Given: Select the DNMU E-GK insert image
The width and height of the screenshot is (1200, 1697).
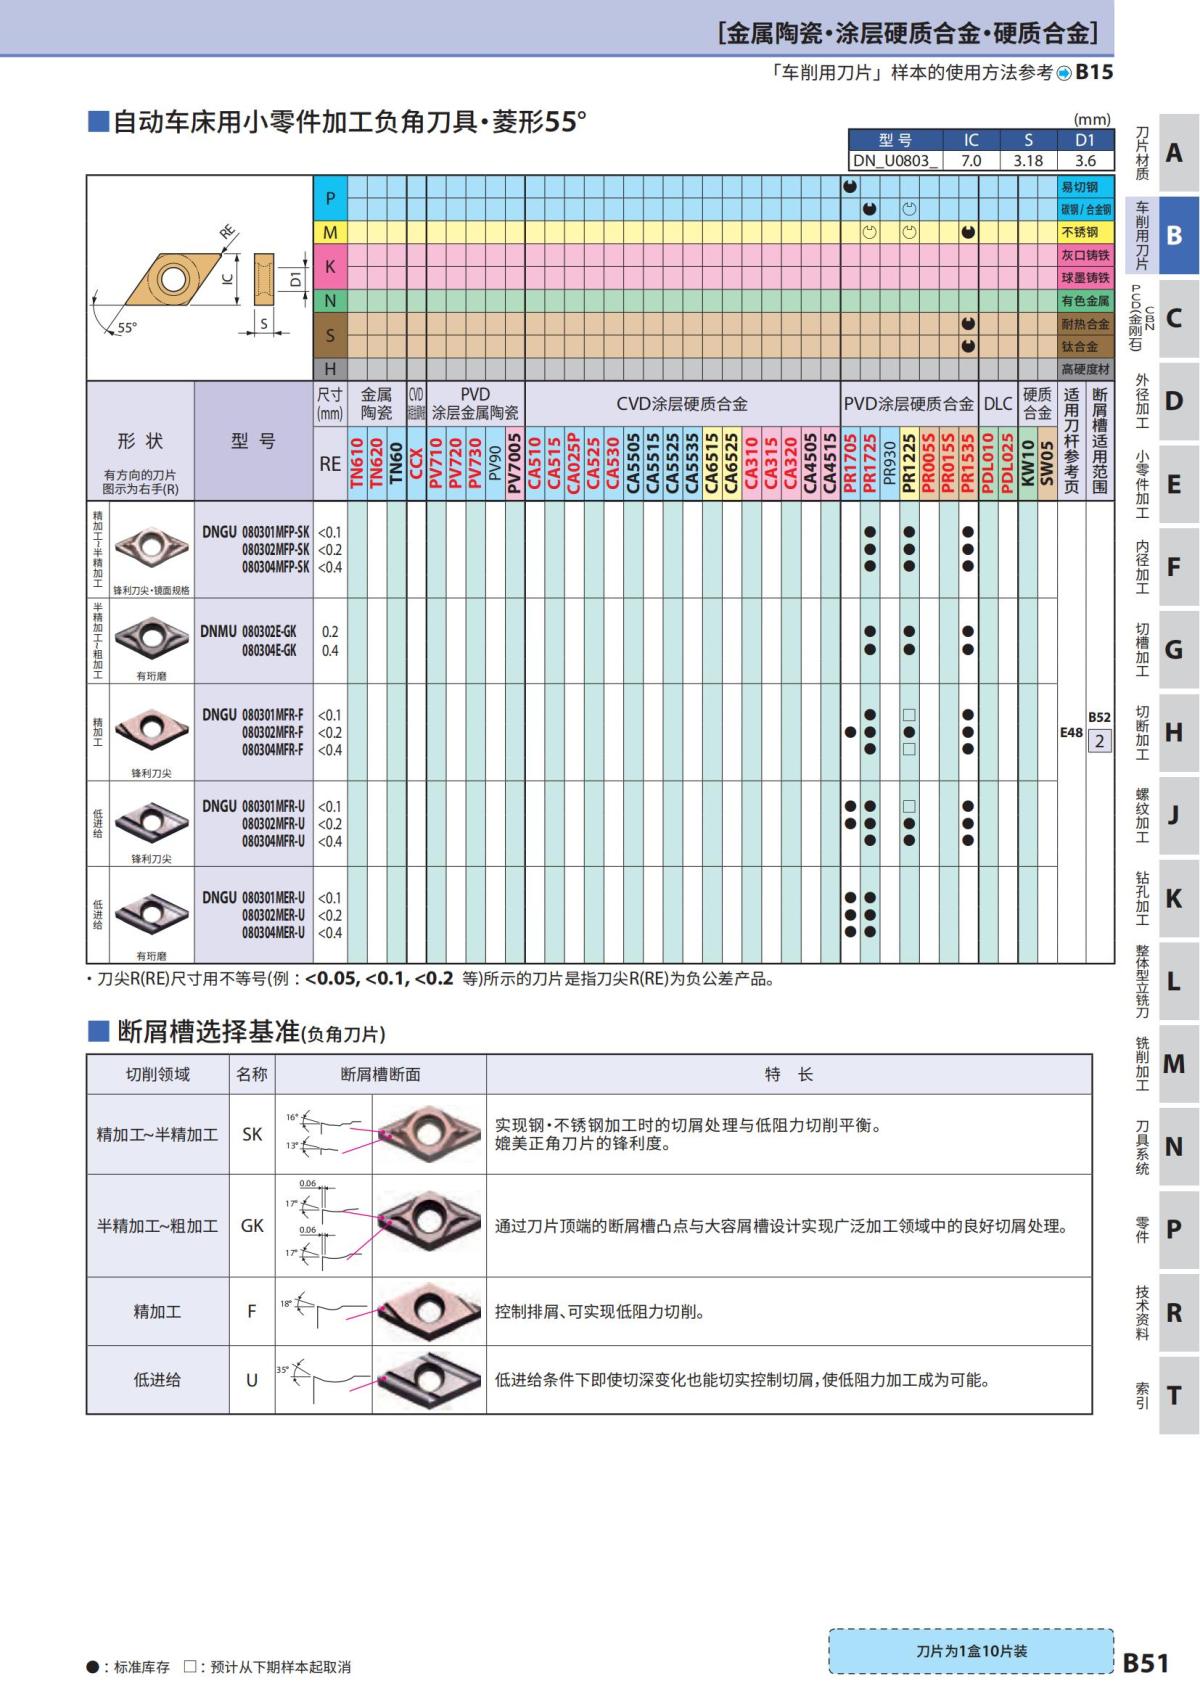Looking at the screenshot, I should coord(151,636).
